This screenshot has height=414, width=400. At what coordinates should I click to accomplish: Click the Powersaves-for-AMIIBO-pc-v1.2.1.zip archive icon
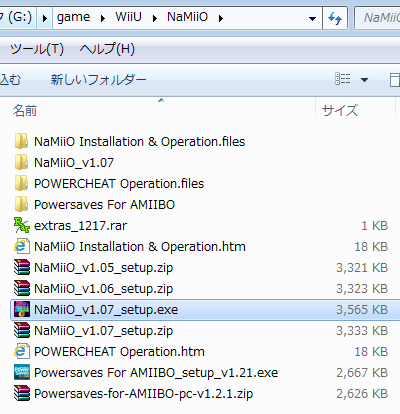pyautogui.click(x=22, y=394)
